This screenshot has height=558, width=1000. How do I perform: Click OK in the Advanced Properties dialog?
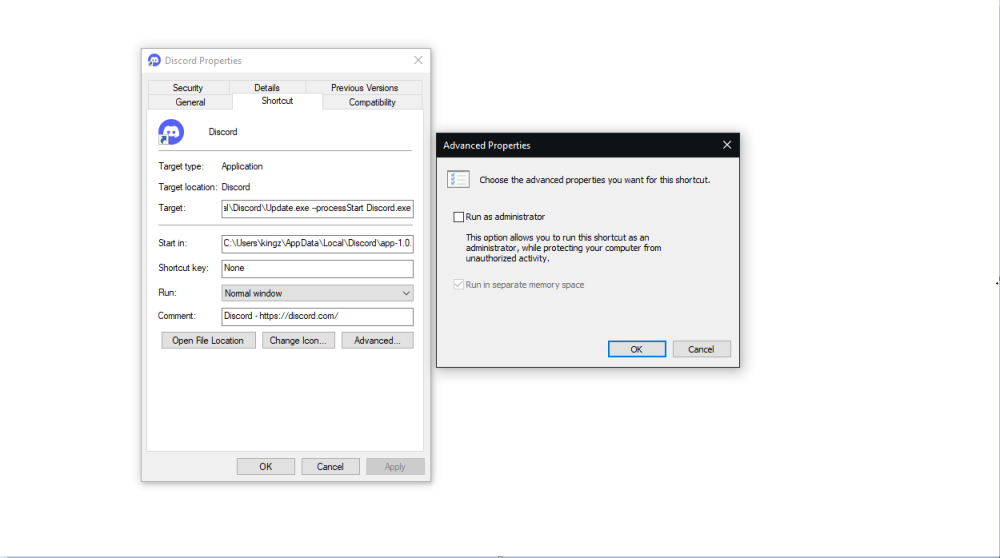pos(636,349)
